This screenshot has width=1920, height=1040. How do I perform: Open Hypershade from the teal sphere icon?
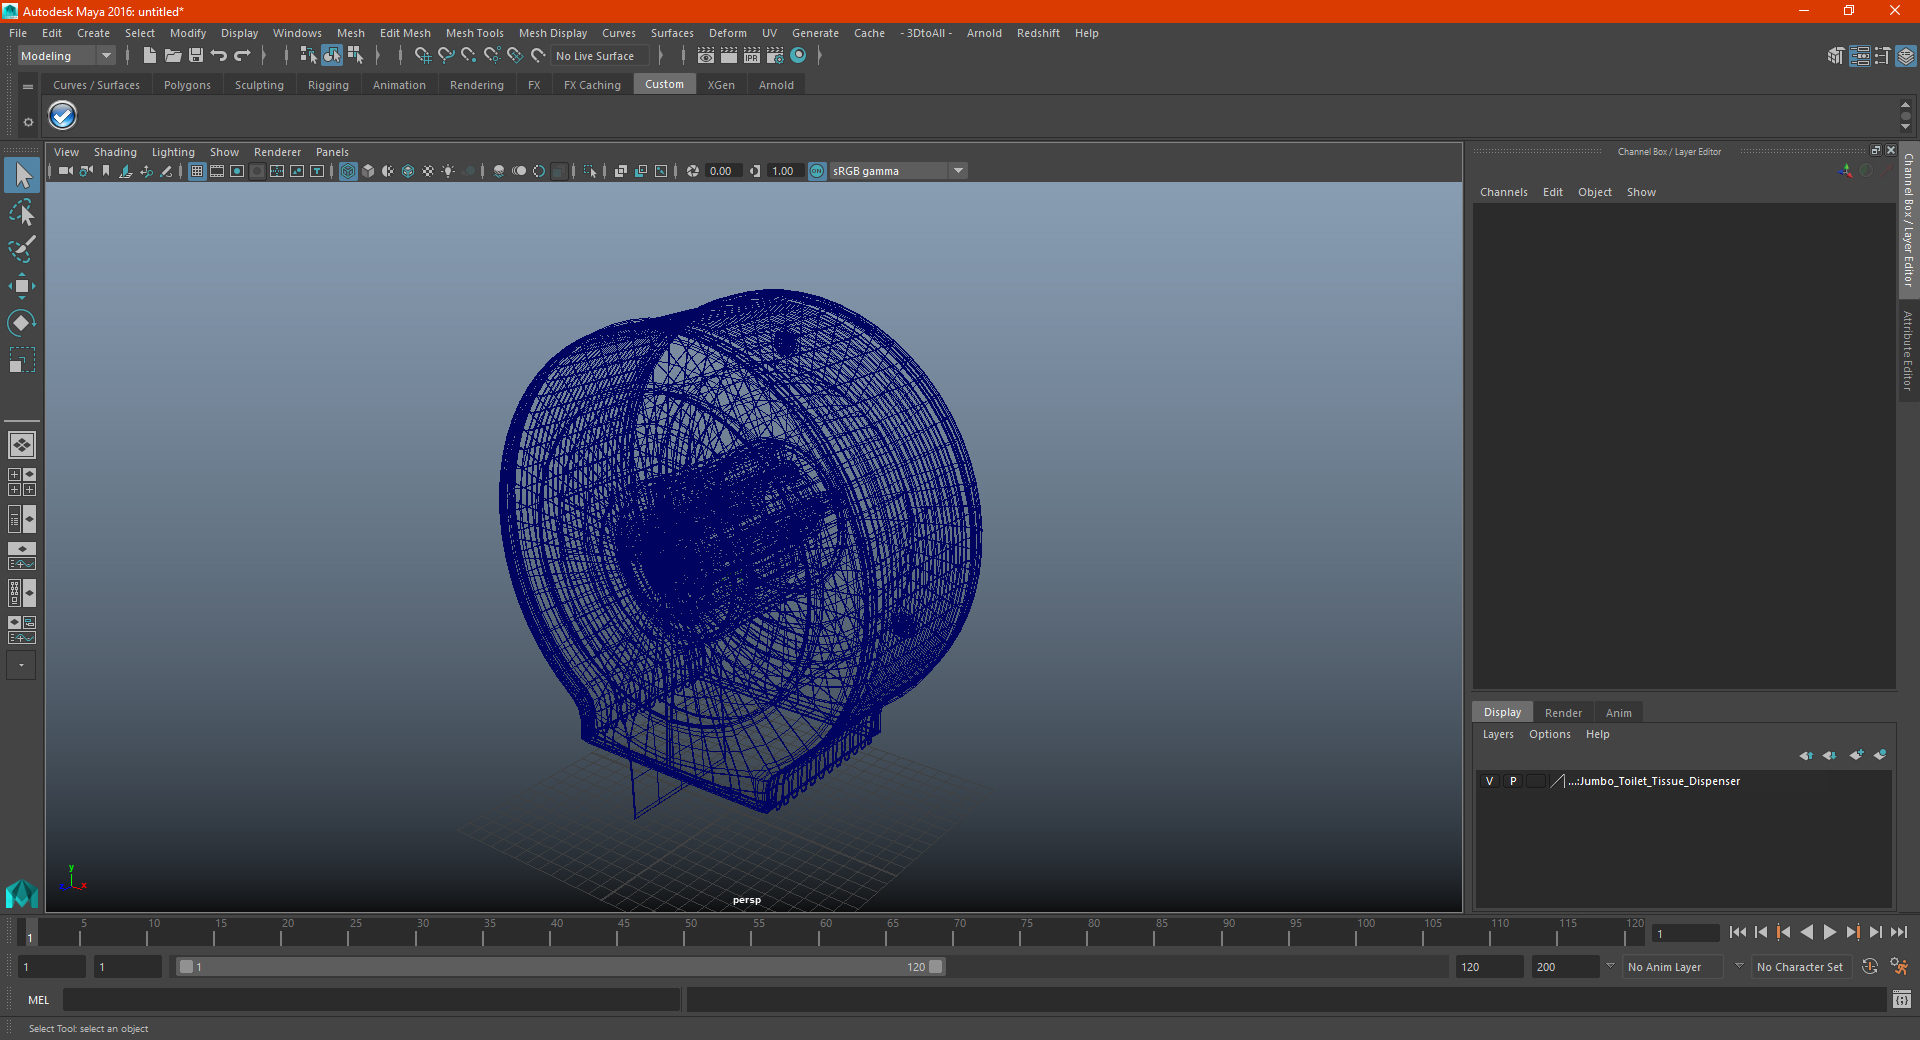(798, 56)
